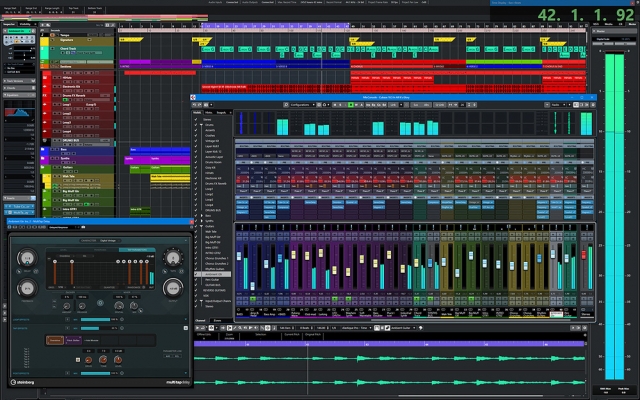
Task: Click the sync icon between Ducker and Spatial knobs
Action: point(100,303)
